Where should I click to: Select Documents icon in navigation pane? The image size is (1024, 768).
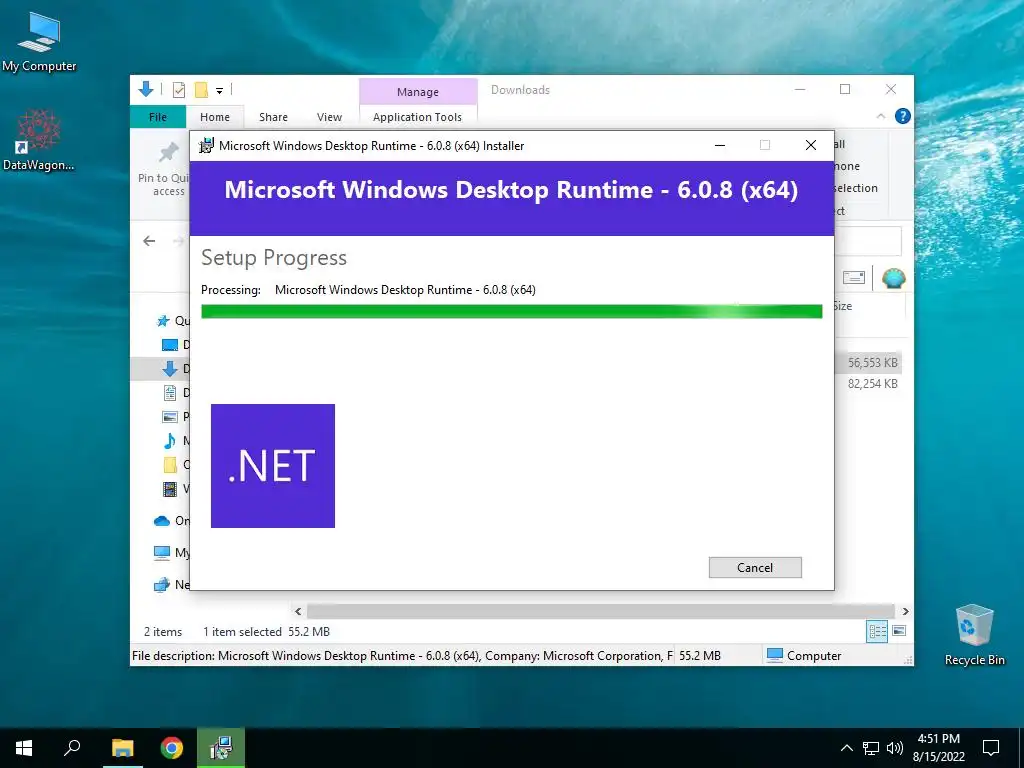click(x=170, y=392)
